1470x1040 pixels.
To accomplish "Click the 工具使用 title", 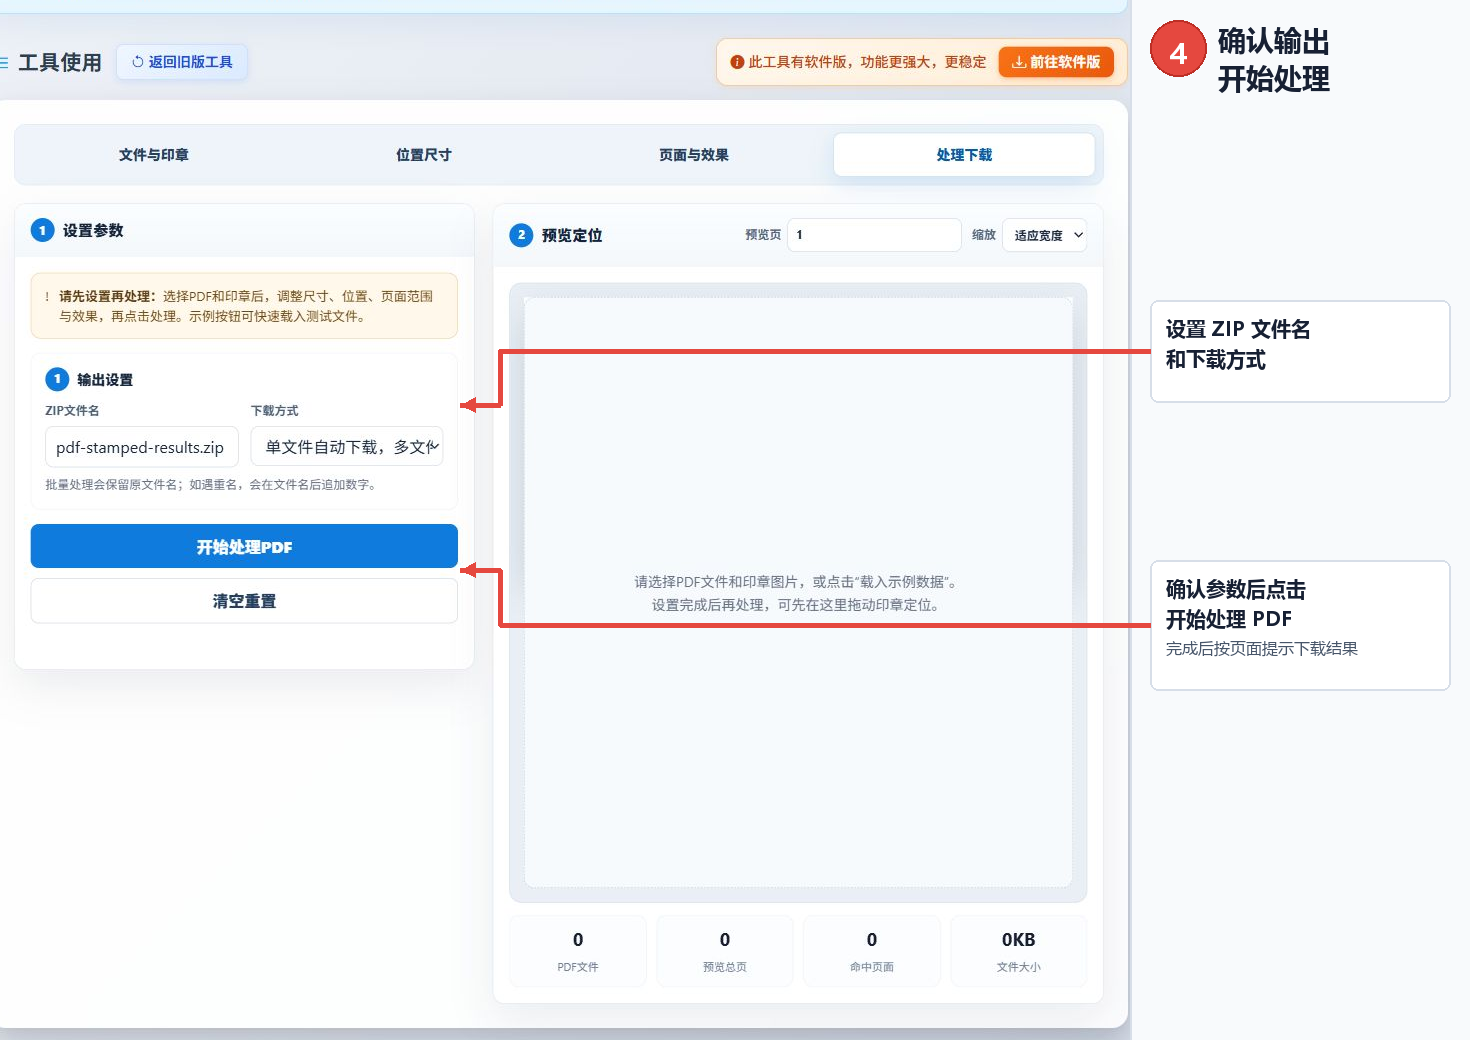I will pos(60,62).
